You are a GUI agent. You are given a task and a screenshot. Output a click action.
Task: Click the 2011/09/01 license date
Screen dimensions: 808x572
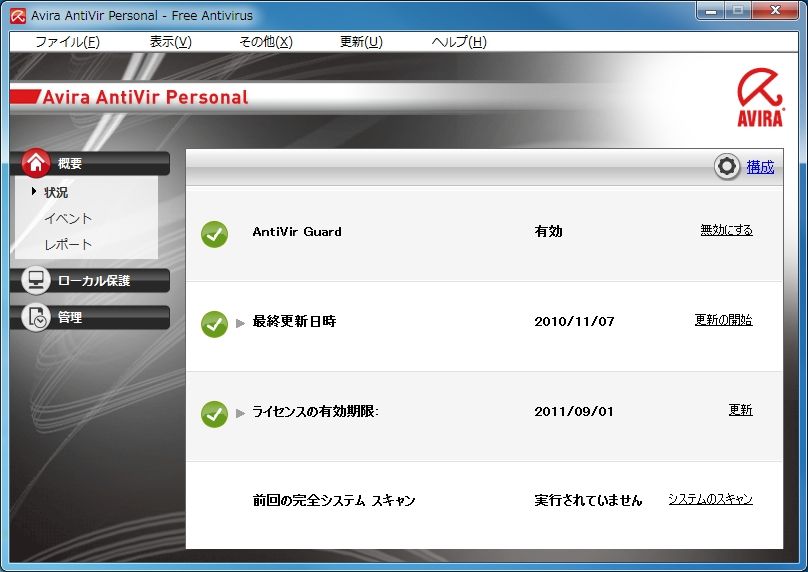click(574, 411)
